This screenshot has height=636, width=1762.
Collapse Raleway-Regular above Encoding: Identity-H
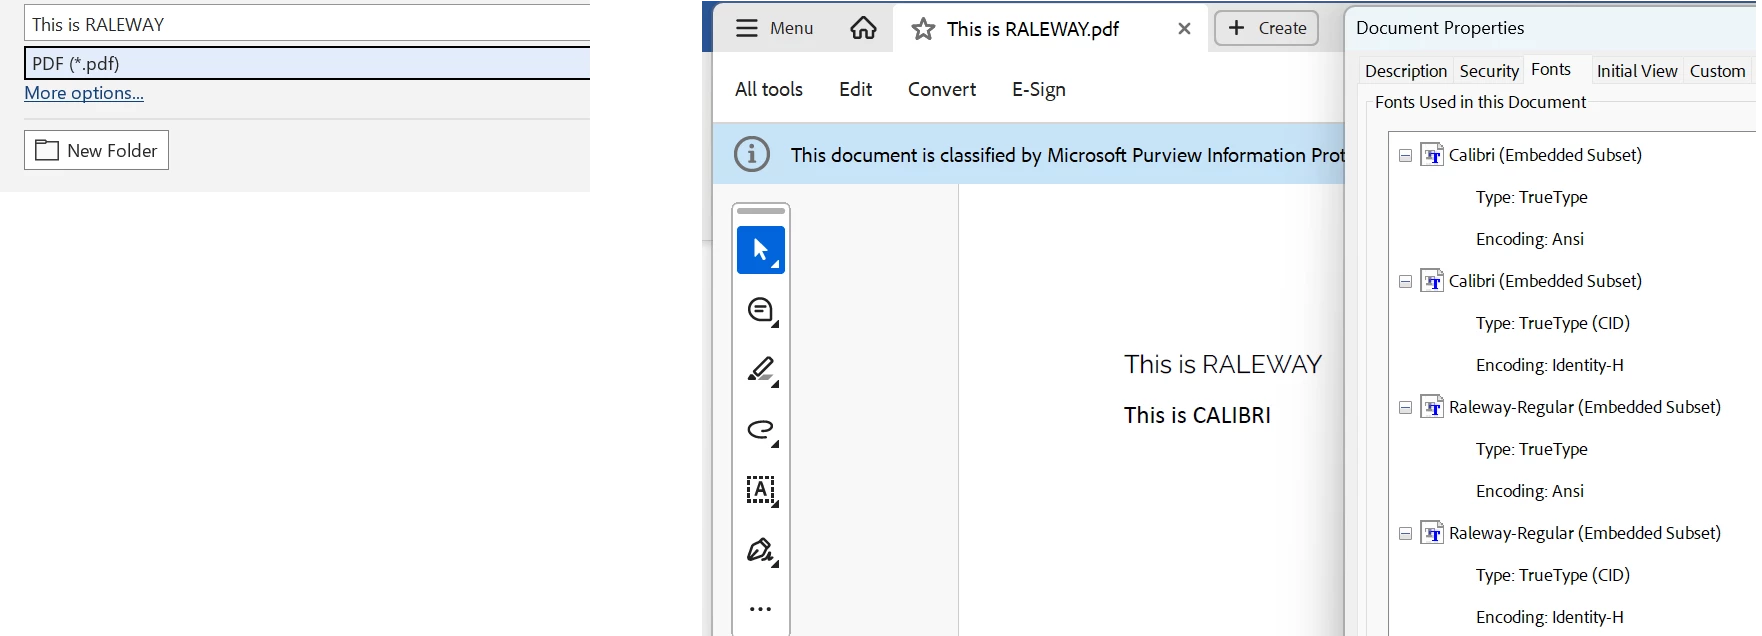(x=1405, y=534)
